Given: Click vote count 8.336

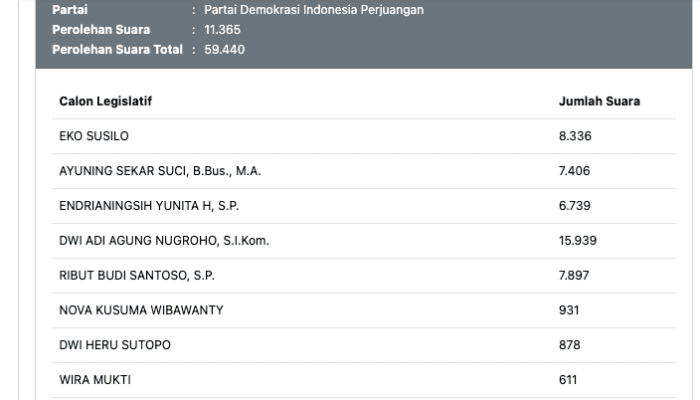Looking at the screenshot, I should coord(575,136).
